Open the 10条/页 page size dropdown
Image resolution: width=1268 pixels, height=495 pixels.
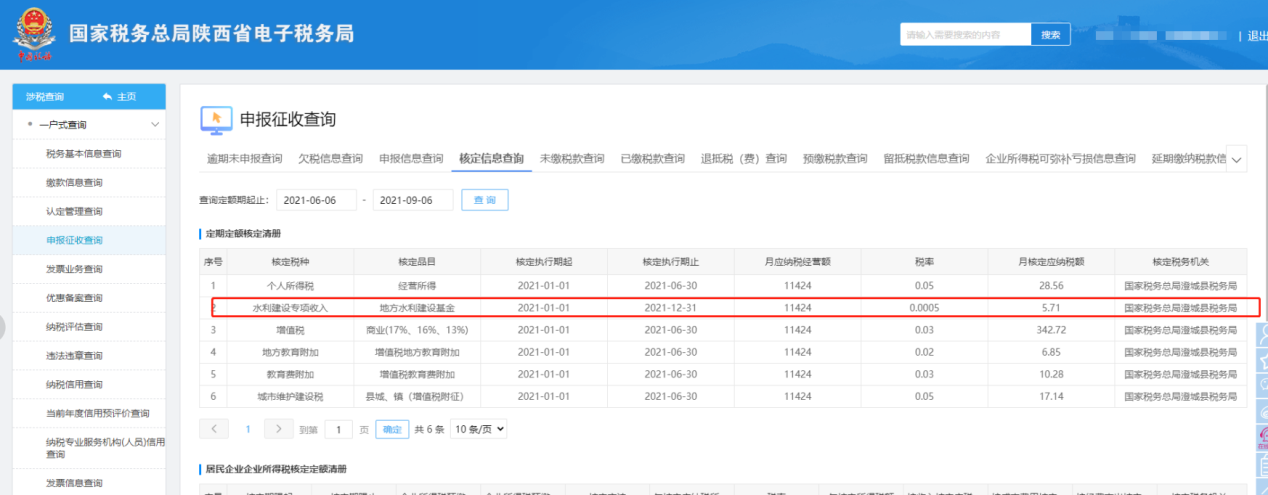point(479,429)
